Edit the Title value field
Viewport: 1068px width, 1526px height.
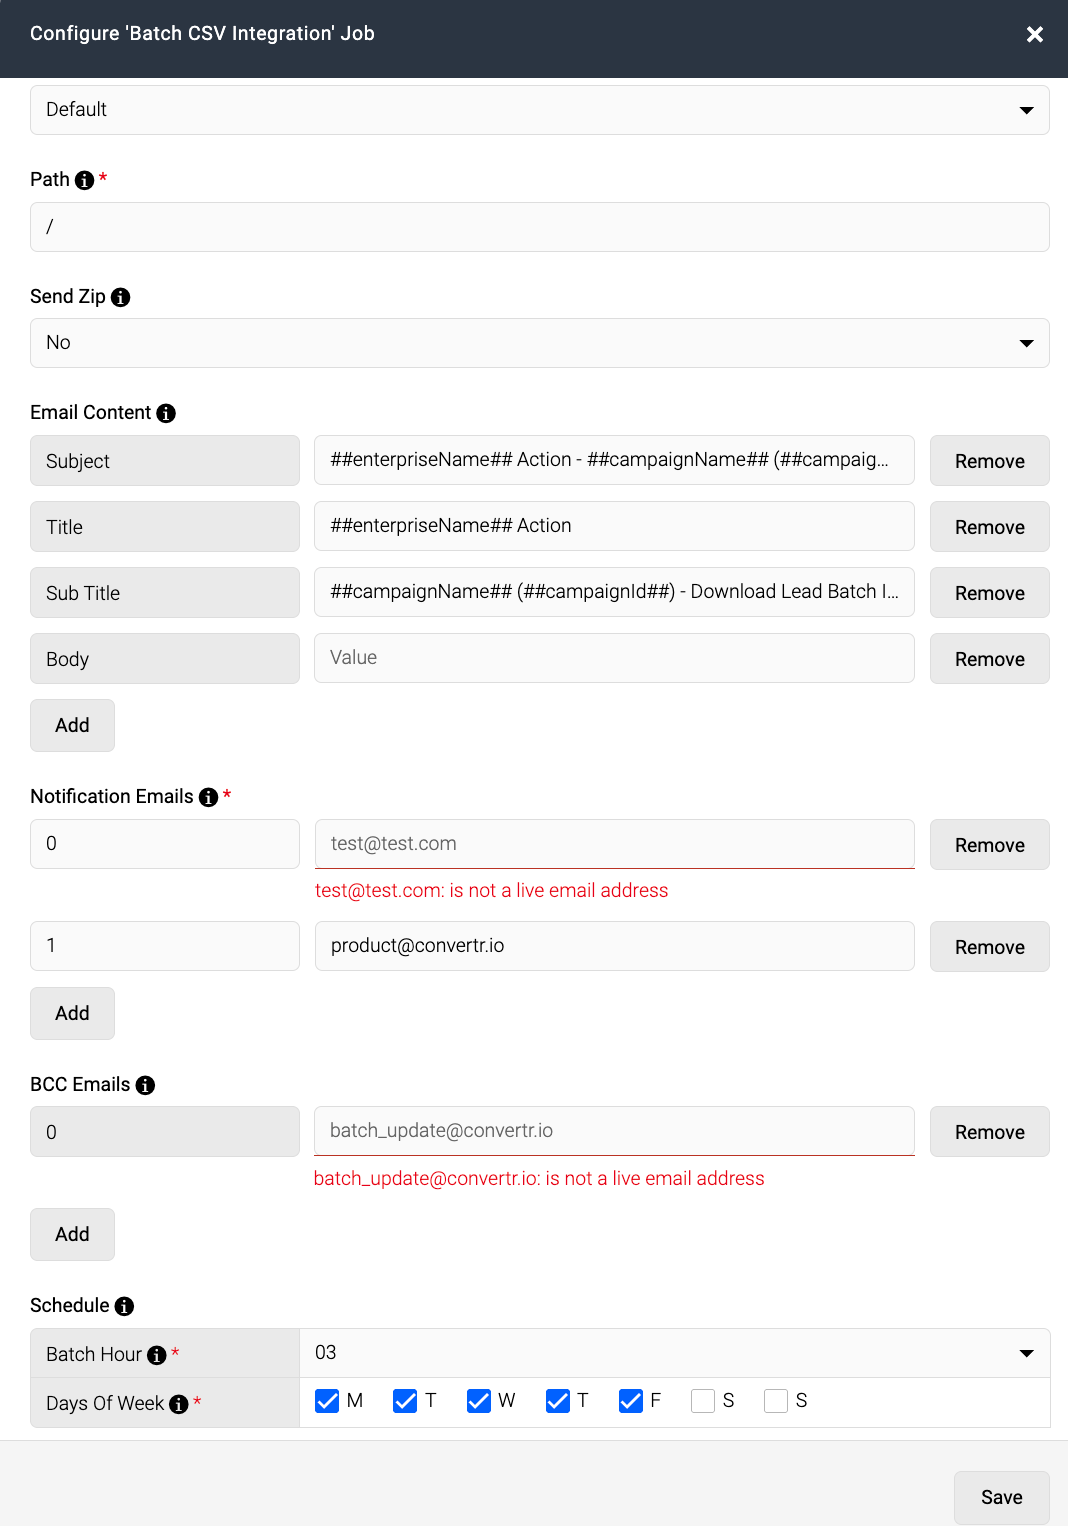pos(614,526)
